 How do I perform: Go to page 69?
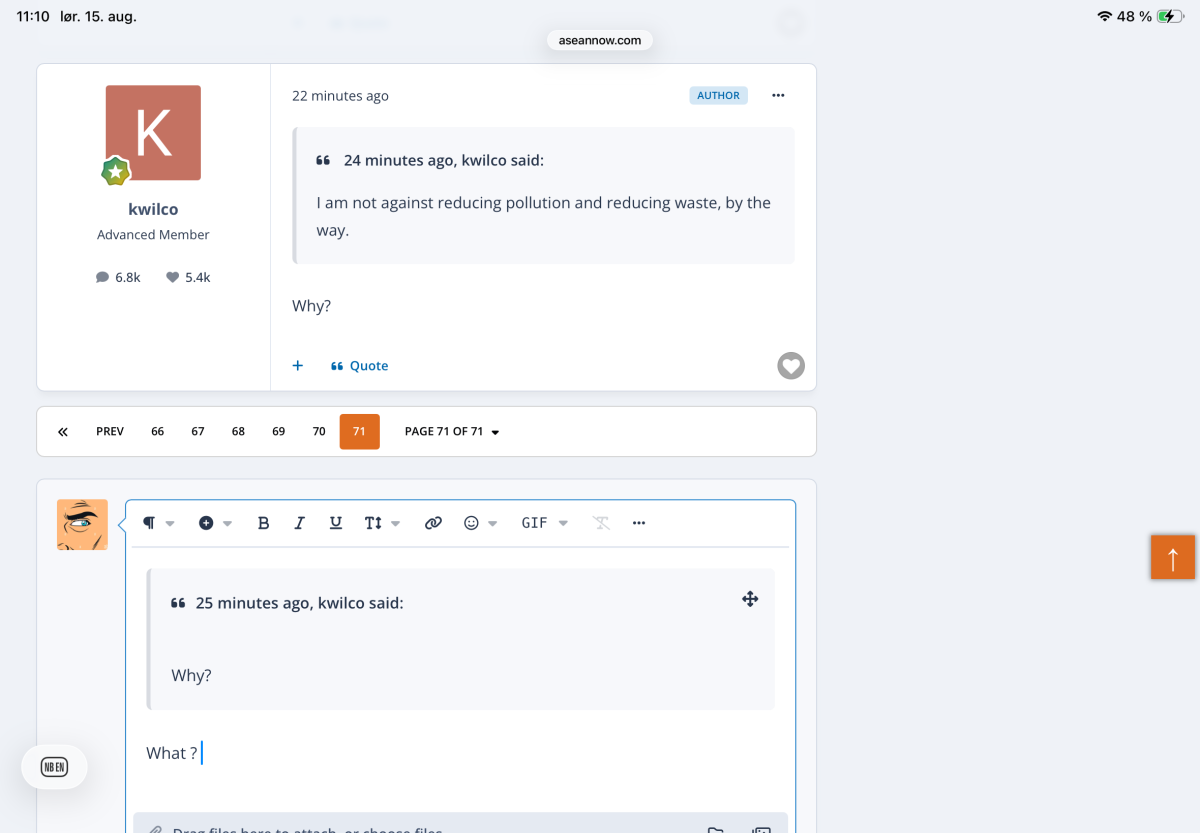[278, 432]
